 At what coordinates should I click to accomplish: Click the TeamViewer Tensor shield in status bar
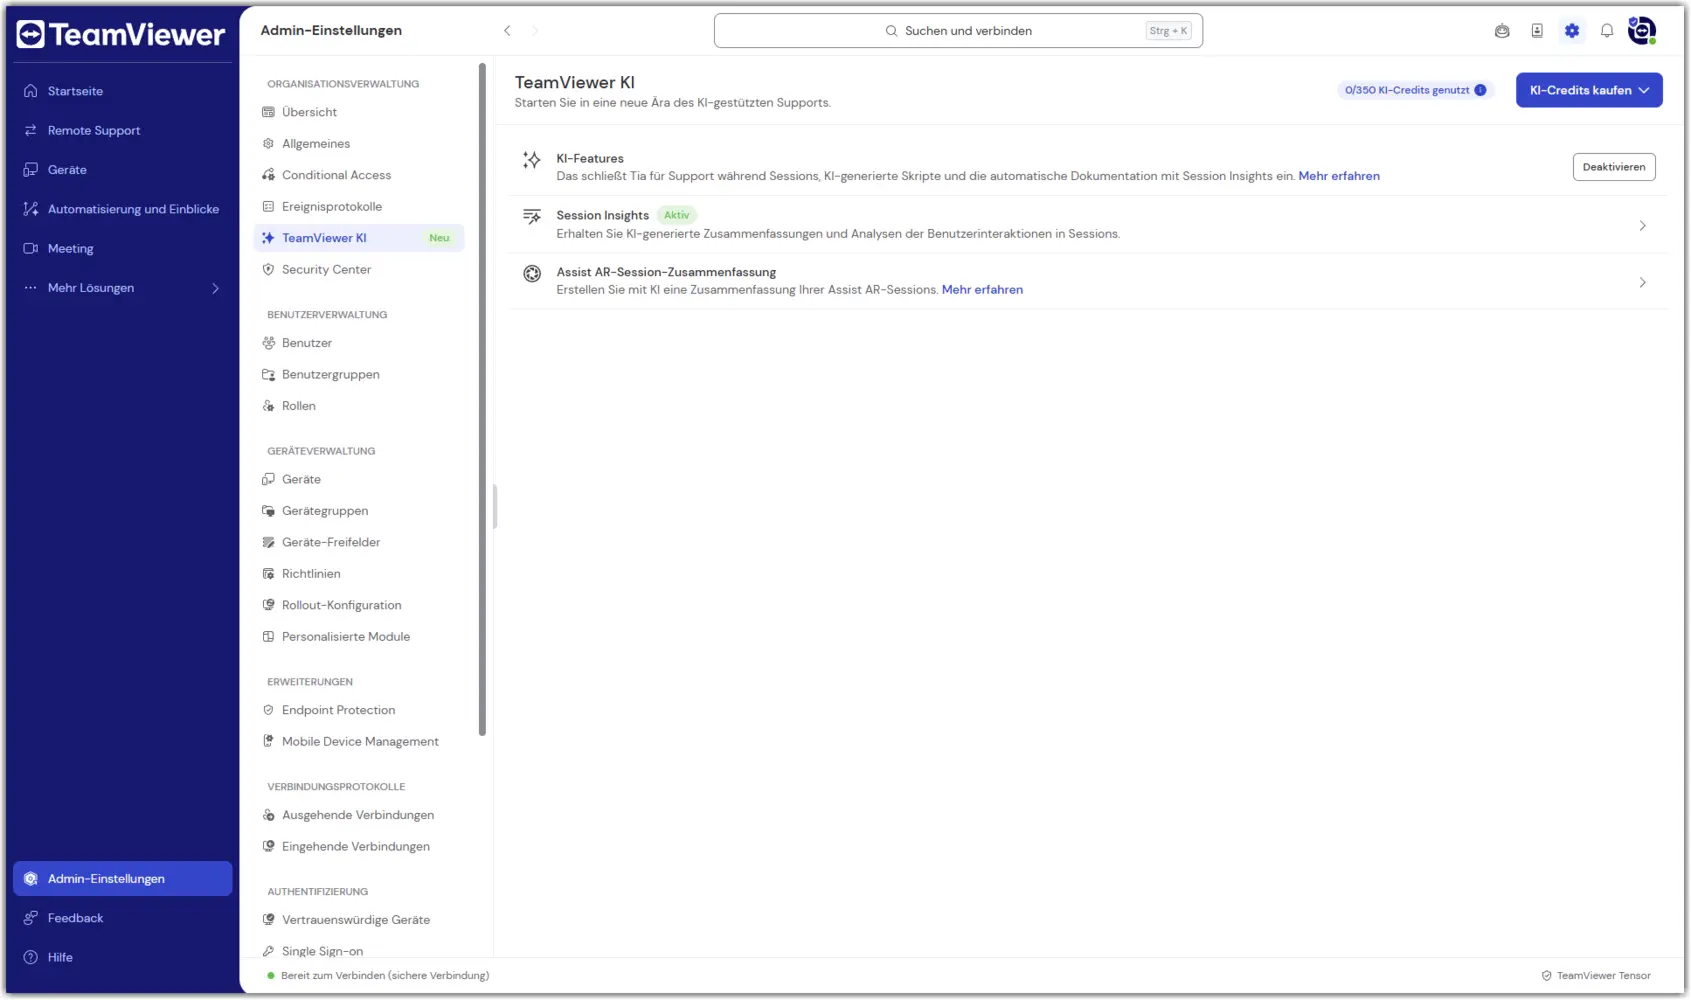(1547, 976)
